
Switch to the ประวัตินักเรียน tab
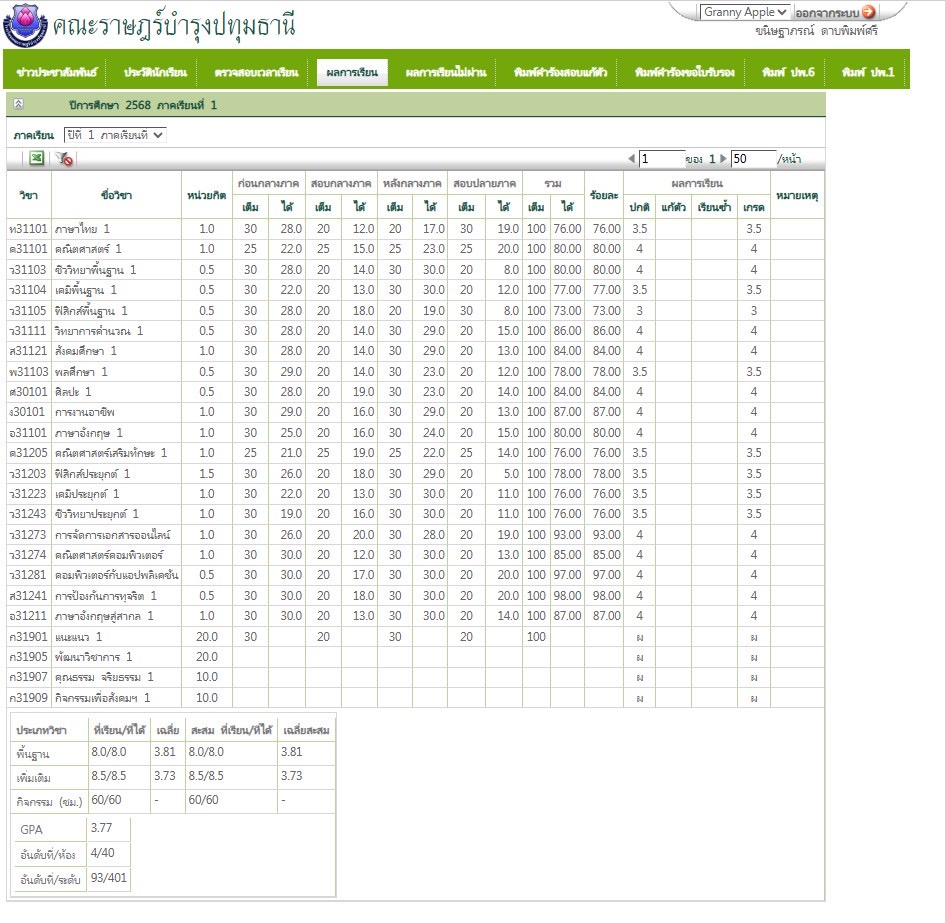pos(155,73)
